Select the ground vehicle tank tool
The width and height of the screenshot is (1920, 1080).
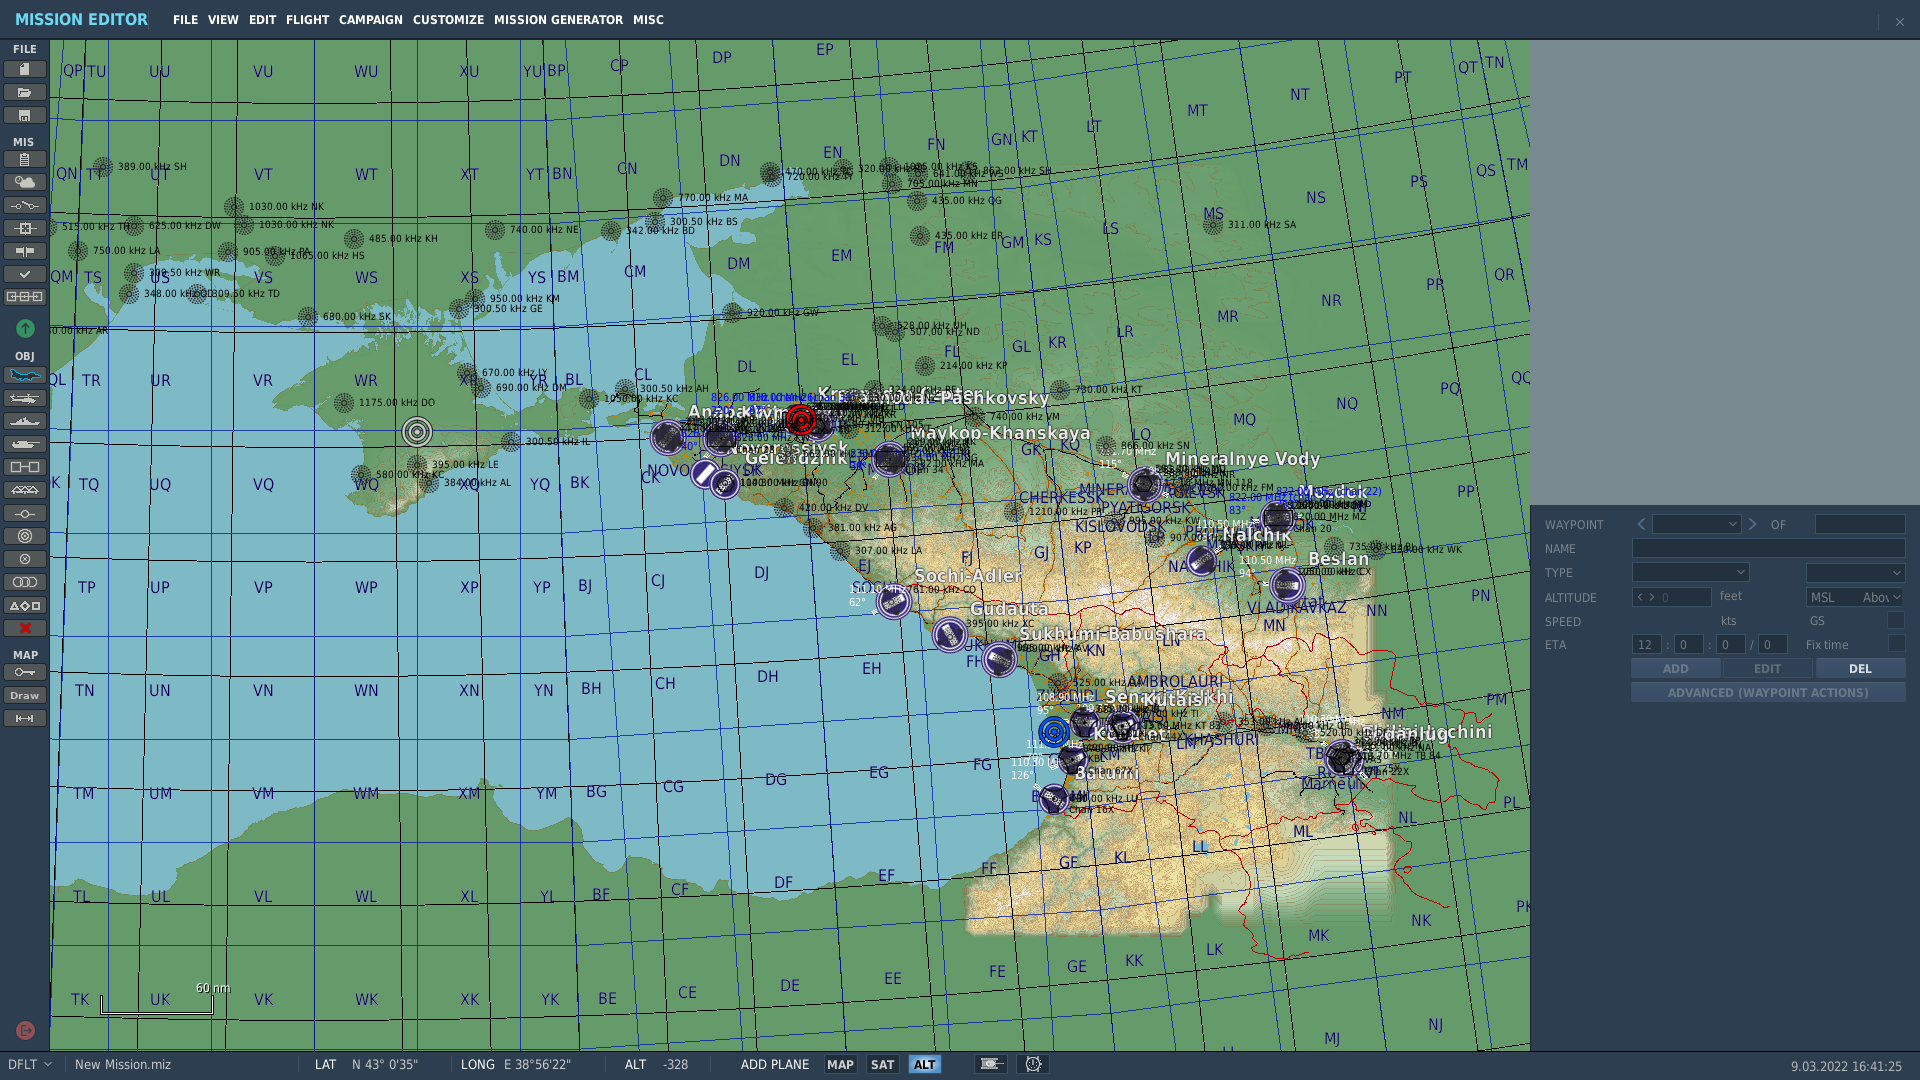25,444
